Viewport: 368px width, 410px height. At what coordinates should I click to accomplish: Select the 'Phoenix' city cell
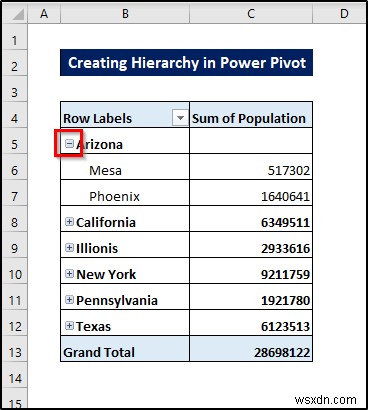click(125, 193)
